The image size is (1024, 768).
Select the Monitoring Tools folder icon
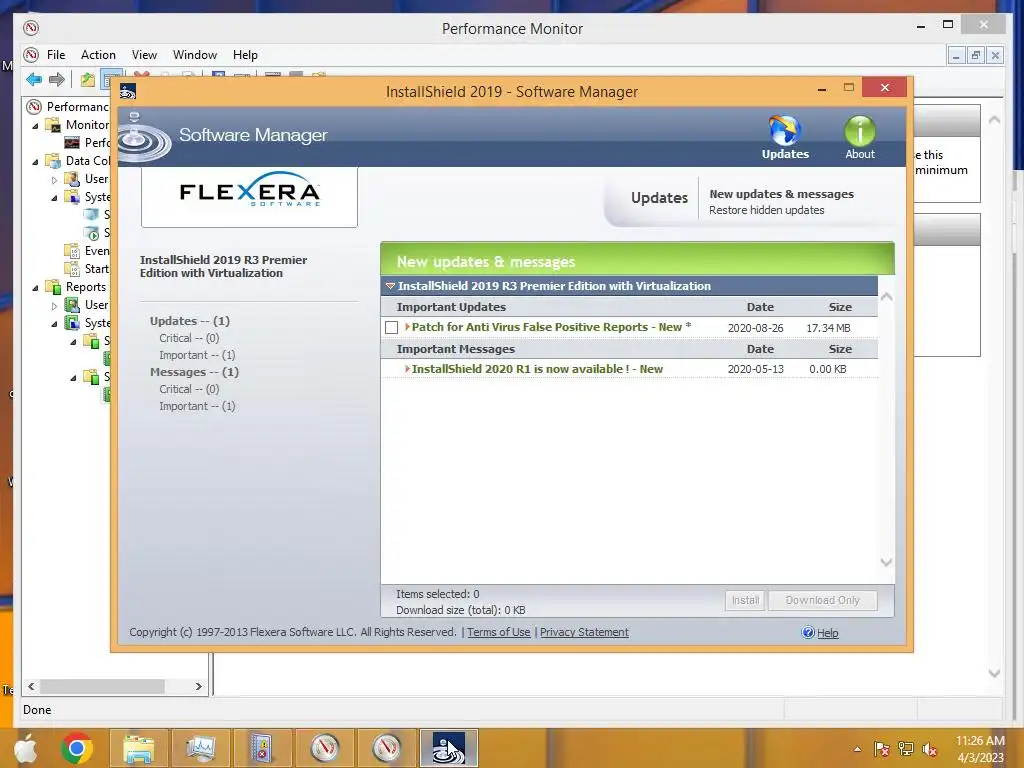53,125
